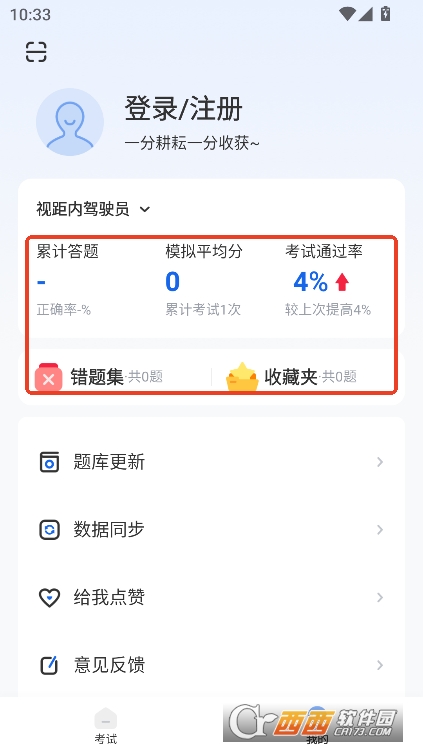423x752 pixels.
Task: Tap the battery status bar icon
Action: [x=386, y=14]
